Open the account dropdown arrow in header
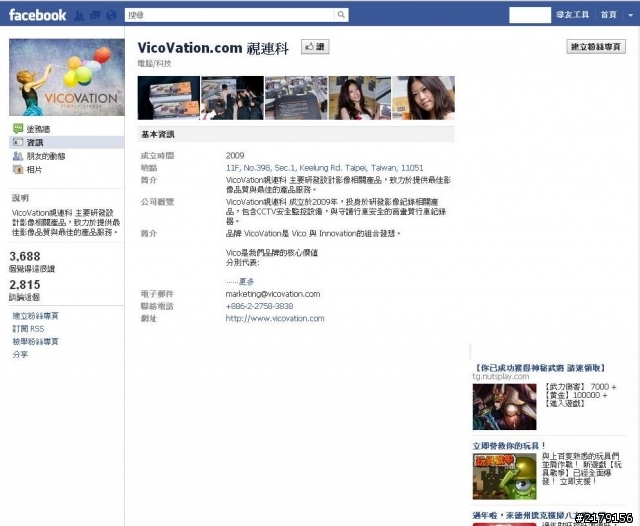The image size is (640, 526). pyautogui.click(x=630, y=15)
